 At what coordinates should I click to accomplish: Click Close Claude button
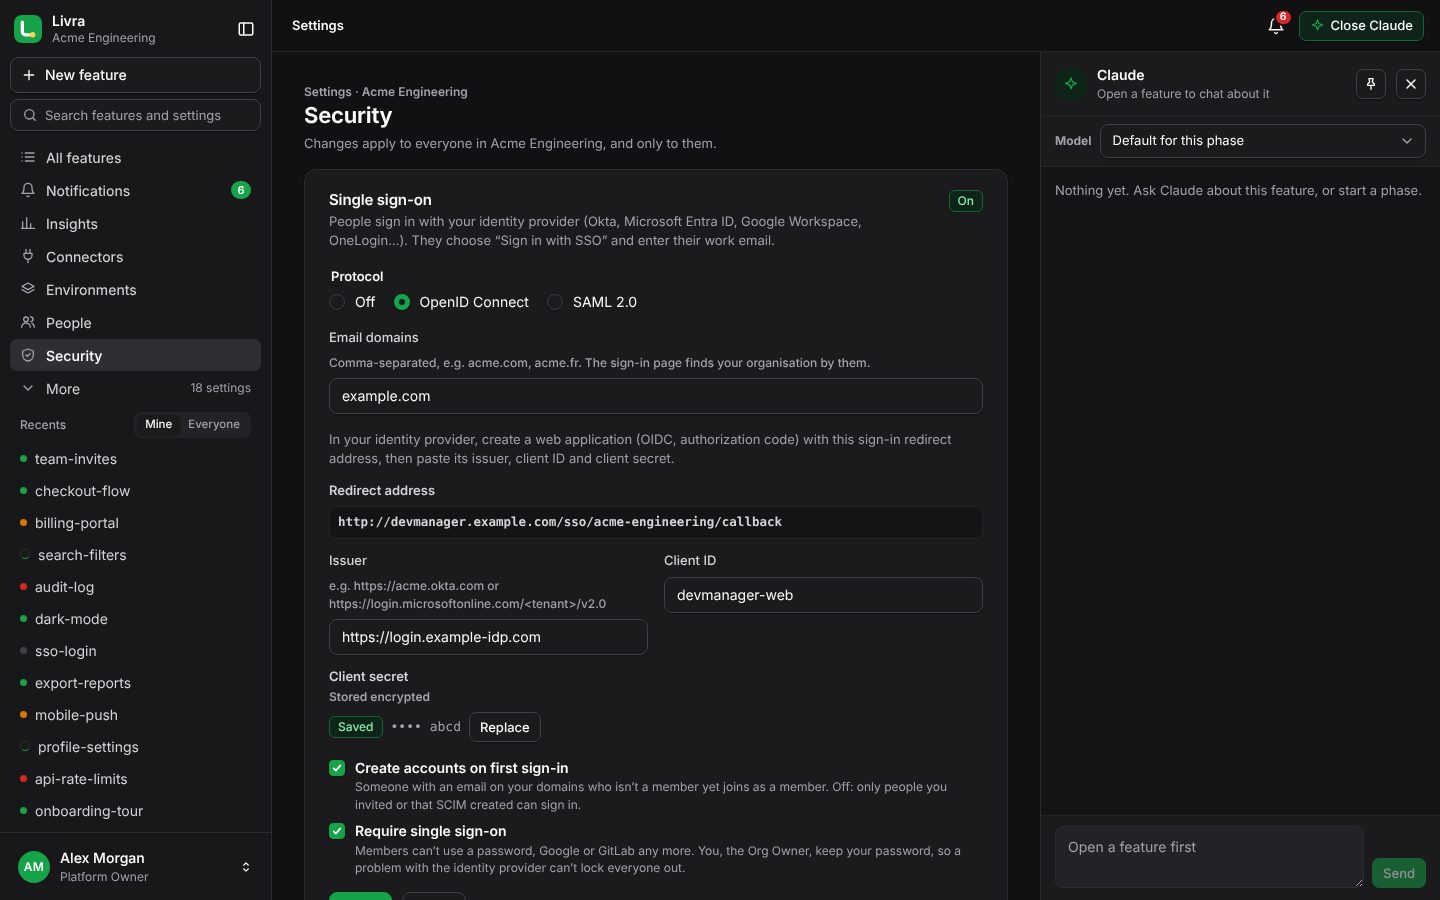pyautogui.click(x=1361, y=26)
